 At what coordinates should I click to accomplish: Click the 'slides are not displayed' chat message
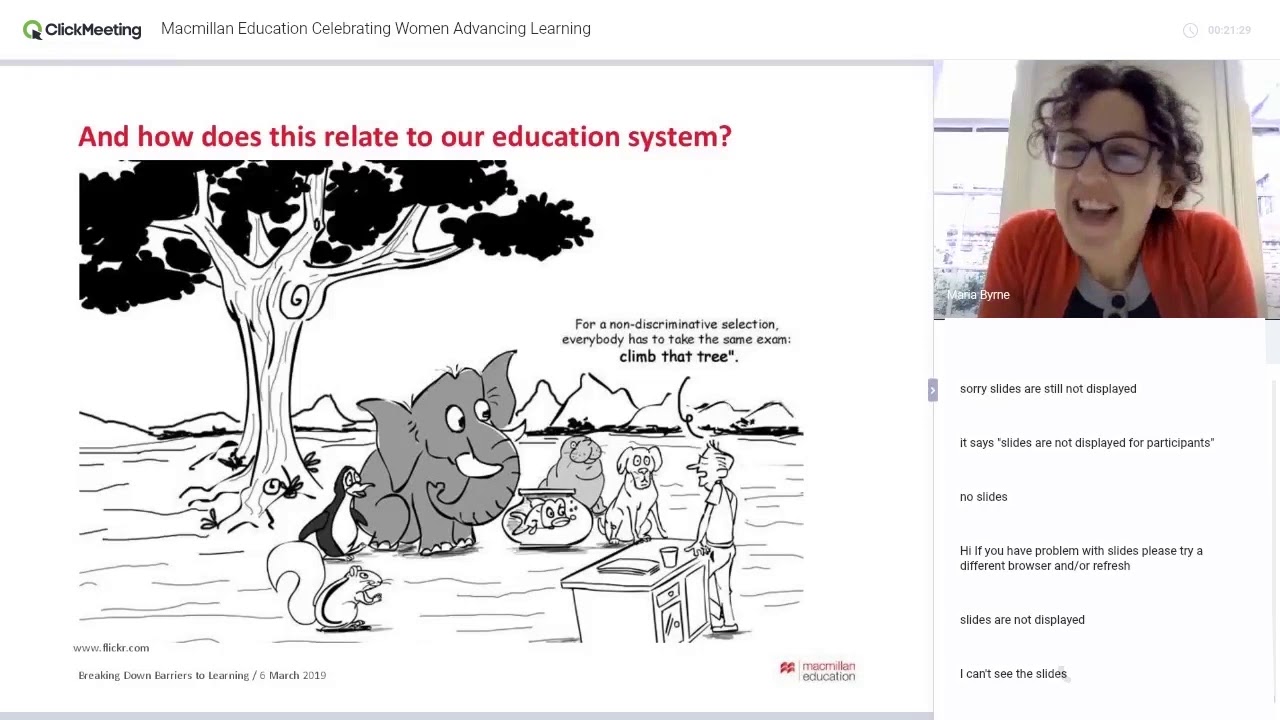coord(1022,620)
